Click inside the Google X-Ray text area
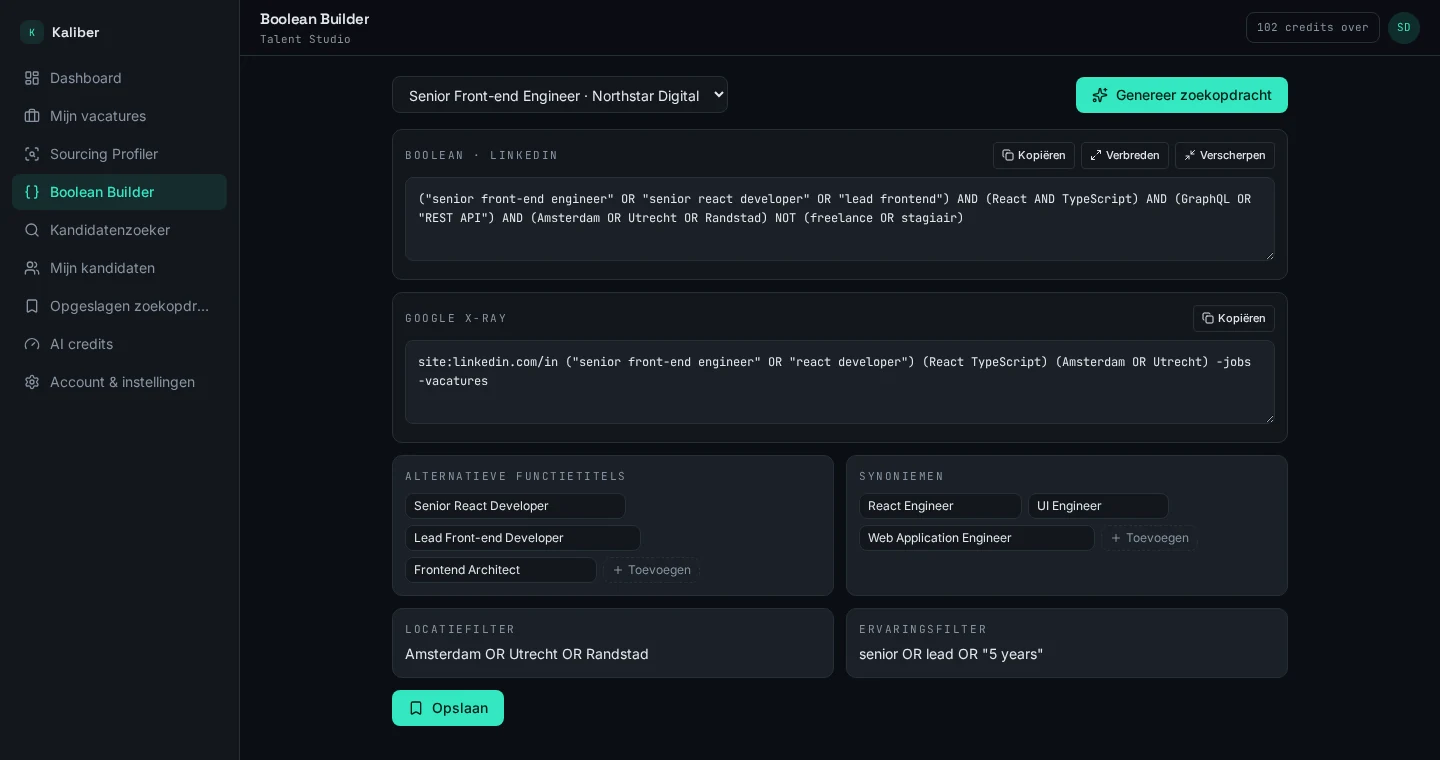This screenshot has height=760, width=1440. pos(840,382)
